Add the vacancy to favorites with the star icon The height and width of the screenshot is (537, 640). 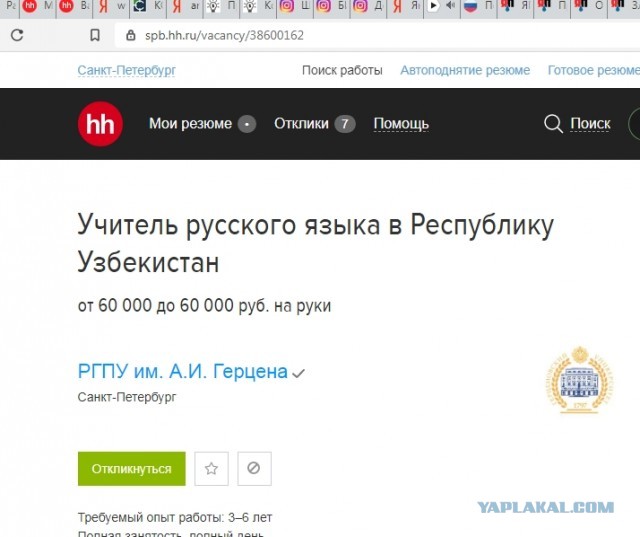click(x=211, y=469)
